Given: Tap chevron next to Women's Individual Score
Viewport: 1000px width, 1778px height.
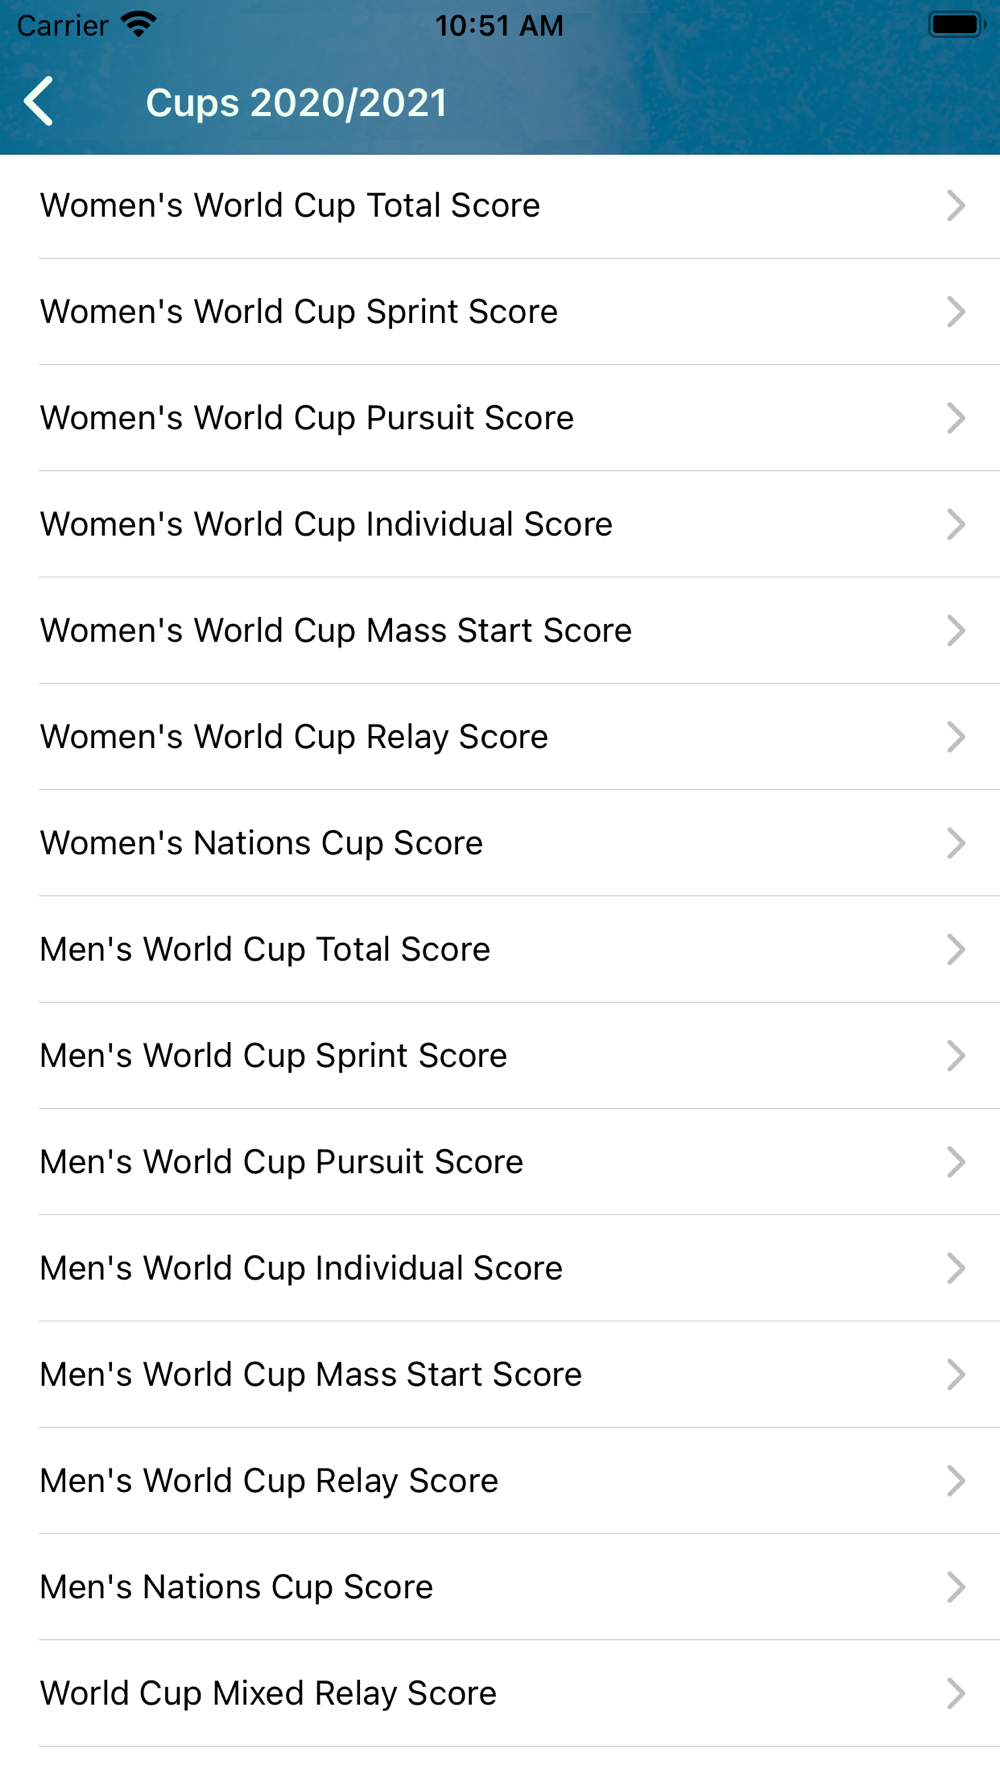Looking at the screenshot, I should tap(956, 524).
